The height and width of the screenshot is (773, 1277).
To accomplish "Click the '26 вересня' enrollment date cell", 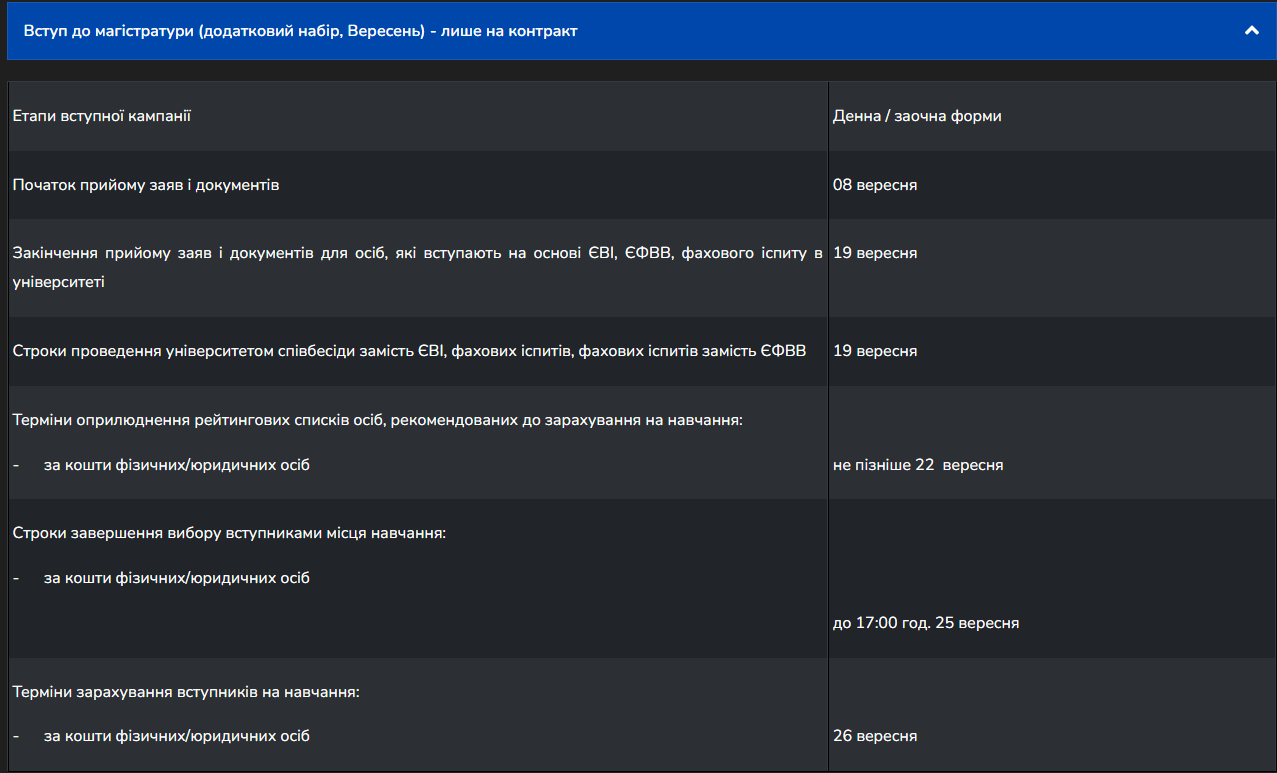I will (875, 736).
